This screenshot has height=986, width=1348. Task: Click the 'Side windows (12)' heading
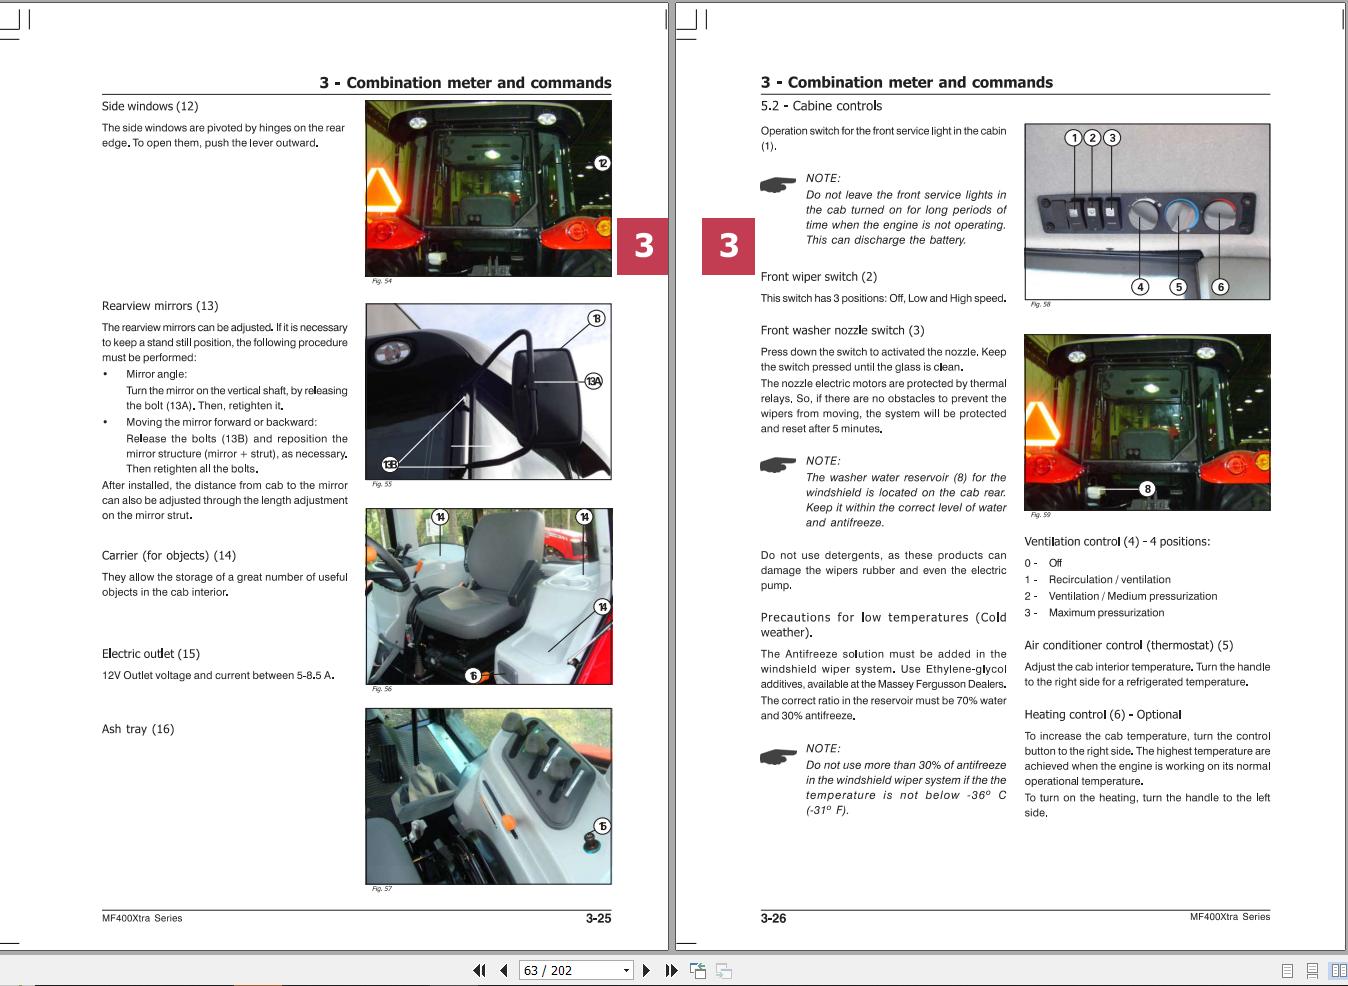coord(150,106)
